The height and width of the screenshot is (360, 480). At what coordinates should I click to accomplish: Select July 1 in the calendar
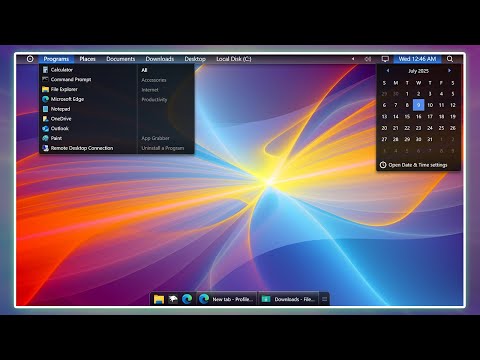(x=407, y=94)
